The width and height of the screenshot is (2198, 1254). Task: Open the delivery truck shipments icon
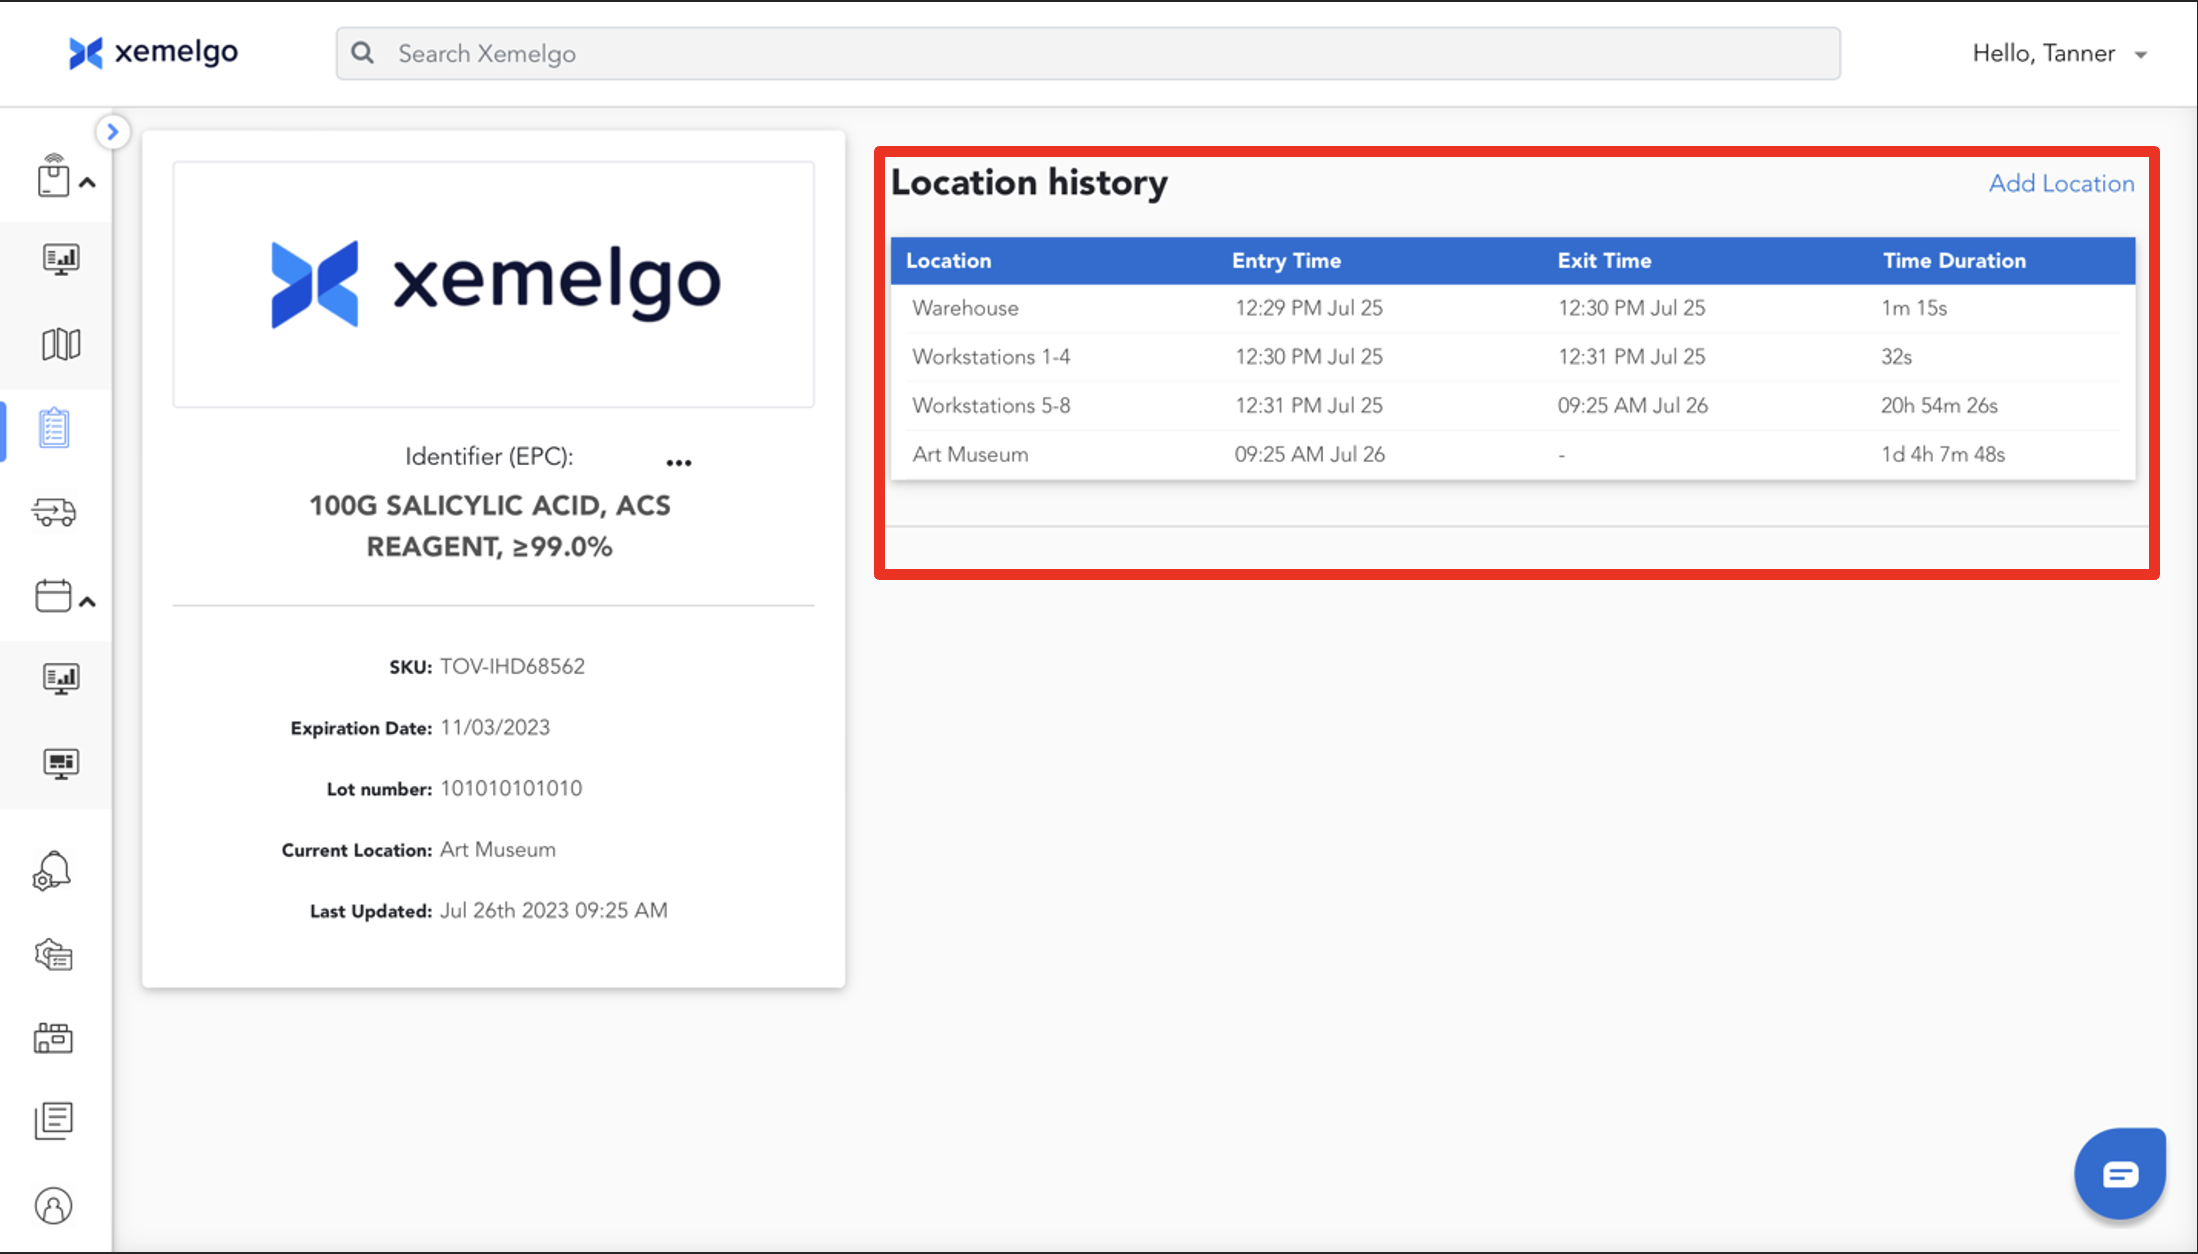[54, 513]
